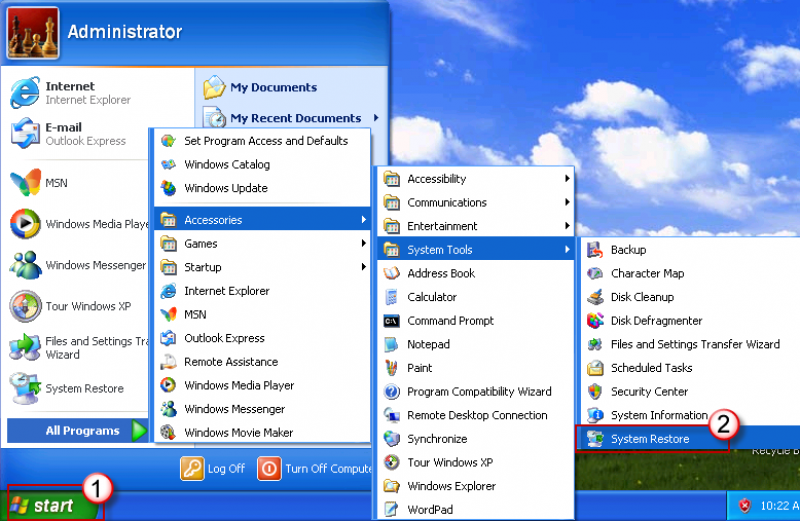This screenshot has height=521, width=800.
Task: Click the Log Off button
Action: coord(213,468)
